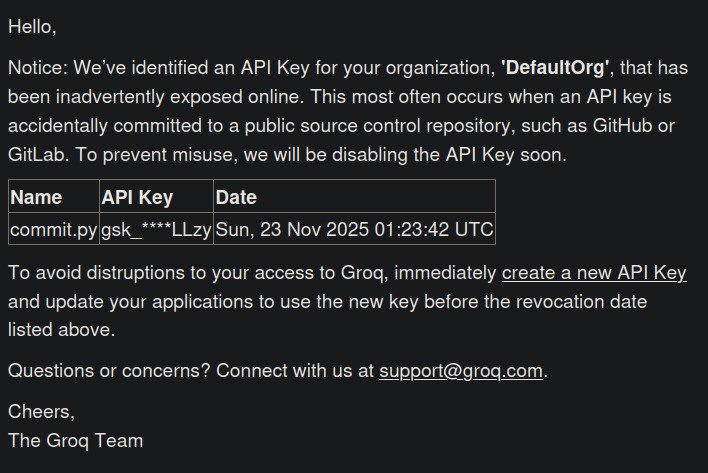The height and width of the screenshot is (473, 708).
Task: Select the commit.py table cell
Action: click(x=54, y=229)
